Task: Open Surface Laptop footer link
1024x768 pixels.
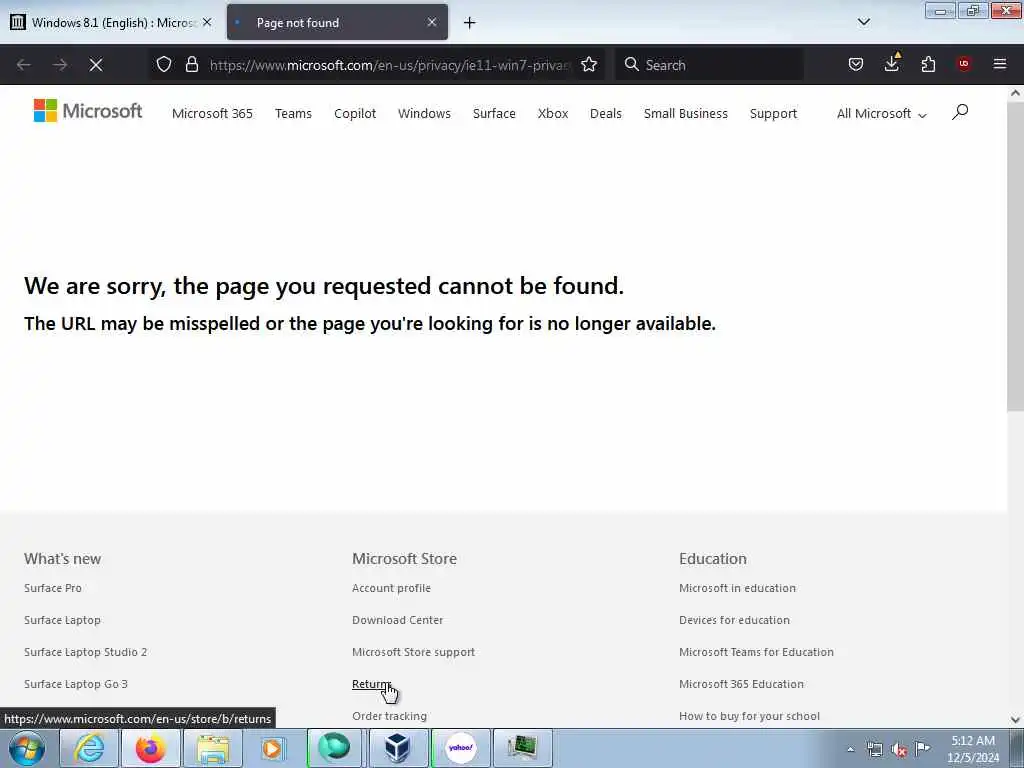Action: [62, 620]
